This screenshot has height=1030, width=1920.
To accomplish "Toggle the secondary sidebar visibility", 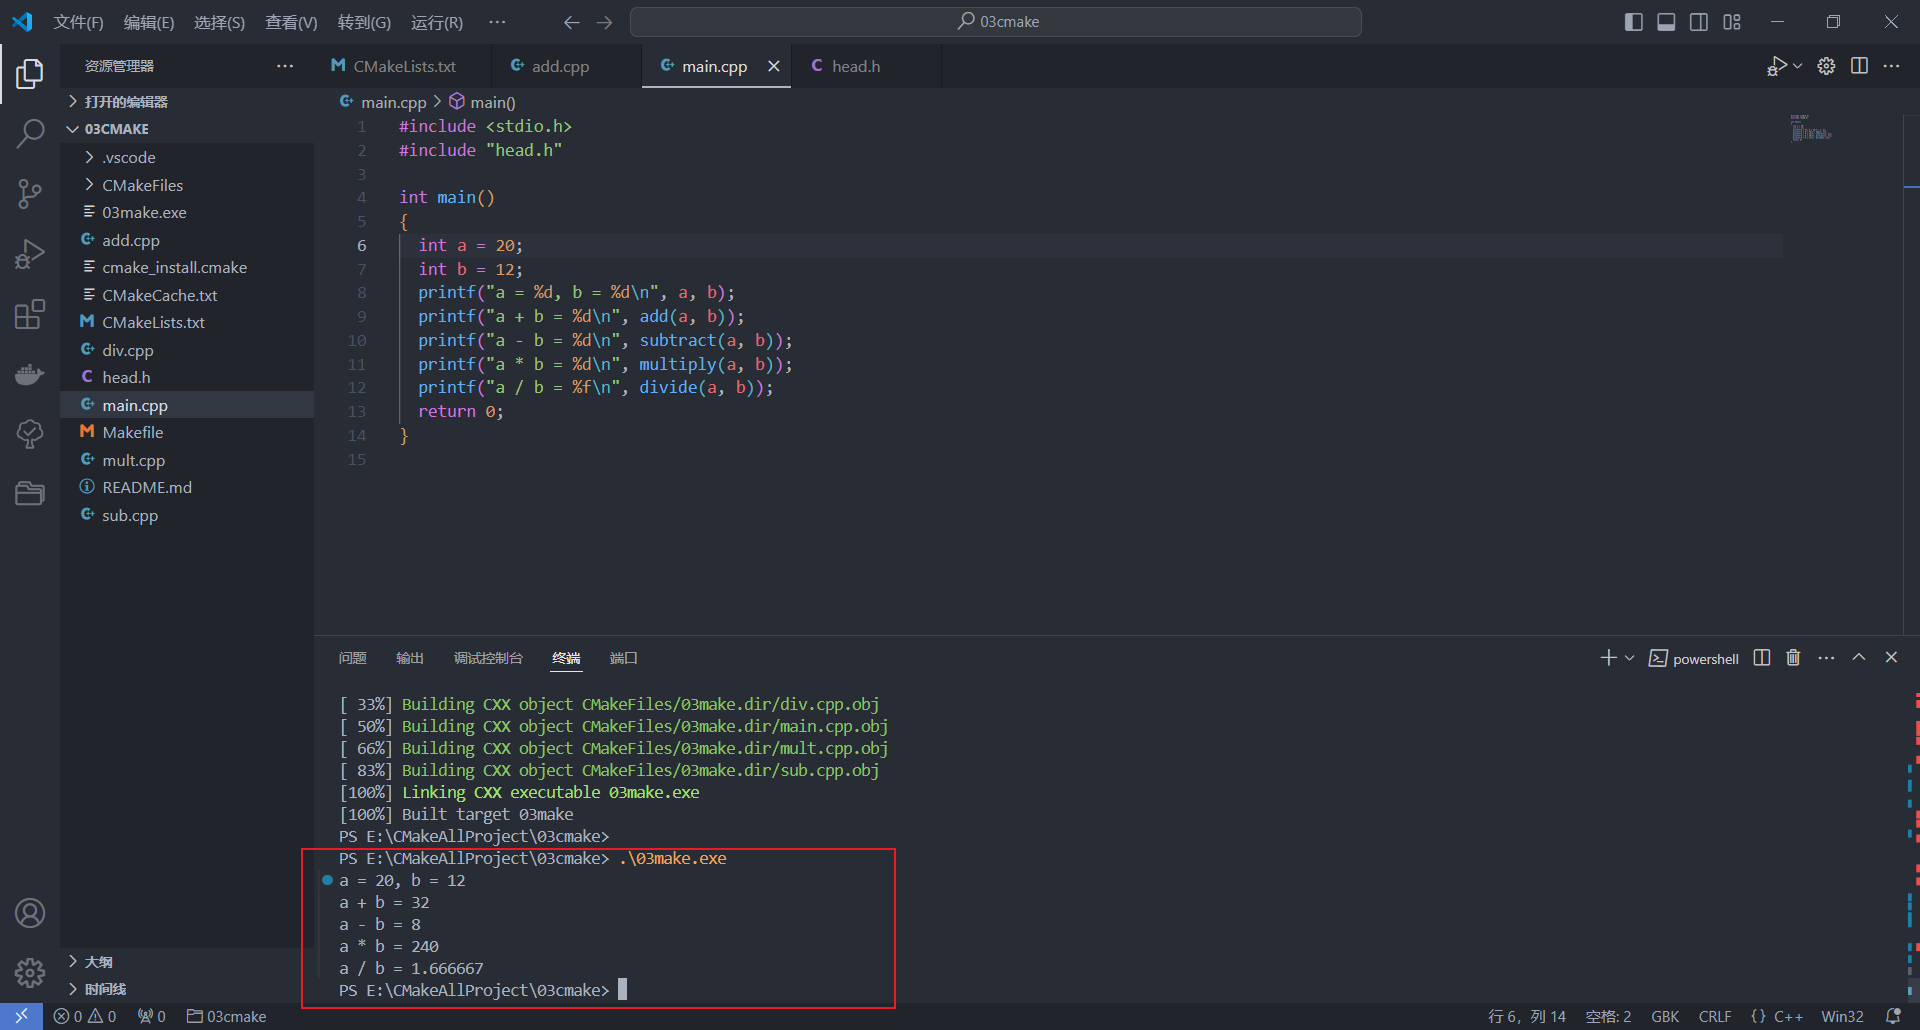I will click(x=1699, y=22).
